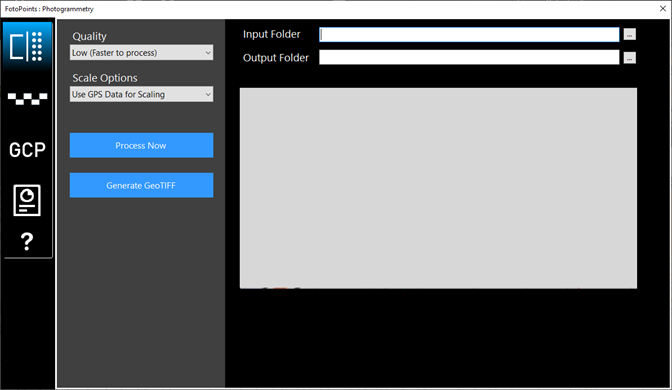Image resolution: width=672 pixels, height=390 pixels.
Task: Select the Photogrammetry point cloud sidebar icon
Action: coord(27,46)
